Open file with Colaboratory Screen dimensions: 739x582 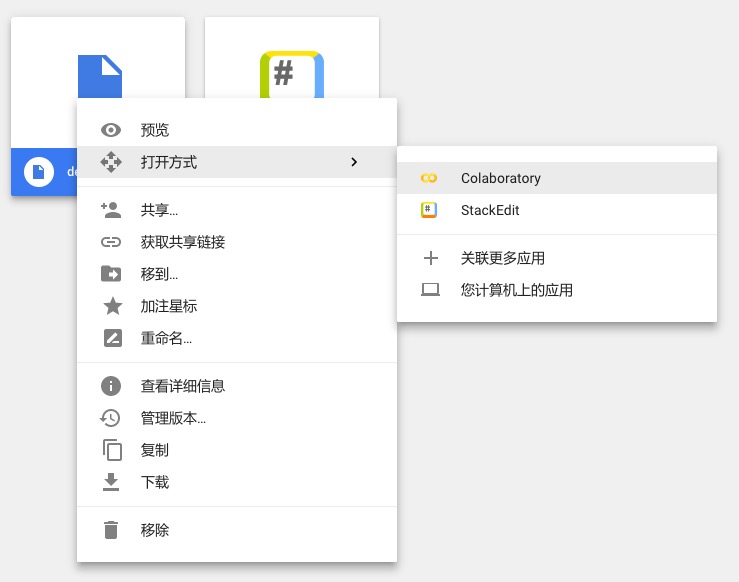(x=501, y=178)
